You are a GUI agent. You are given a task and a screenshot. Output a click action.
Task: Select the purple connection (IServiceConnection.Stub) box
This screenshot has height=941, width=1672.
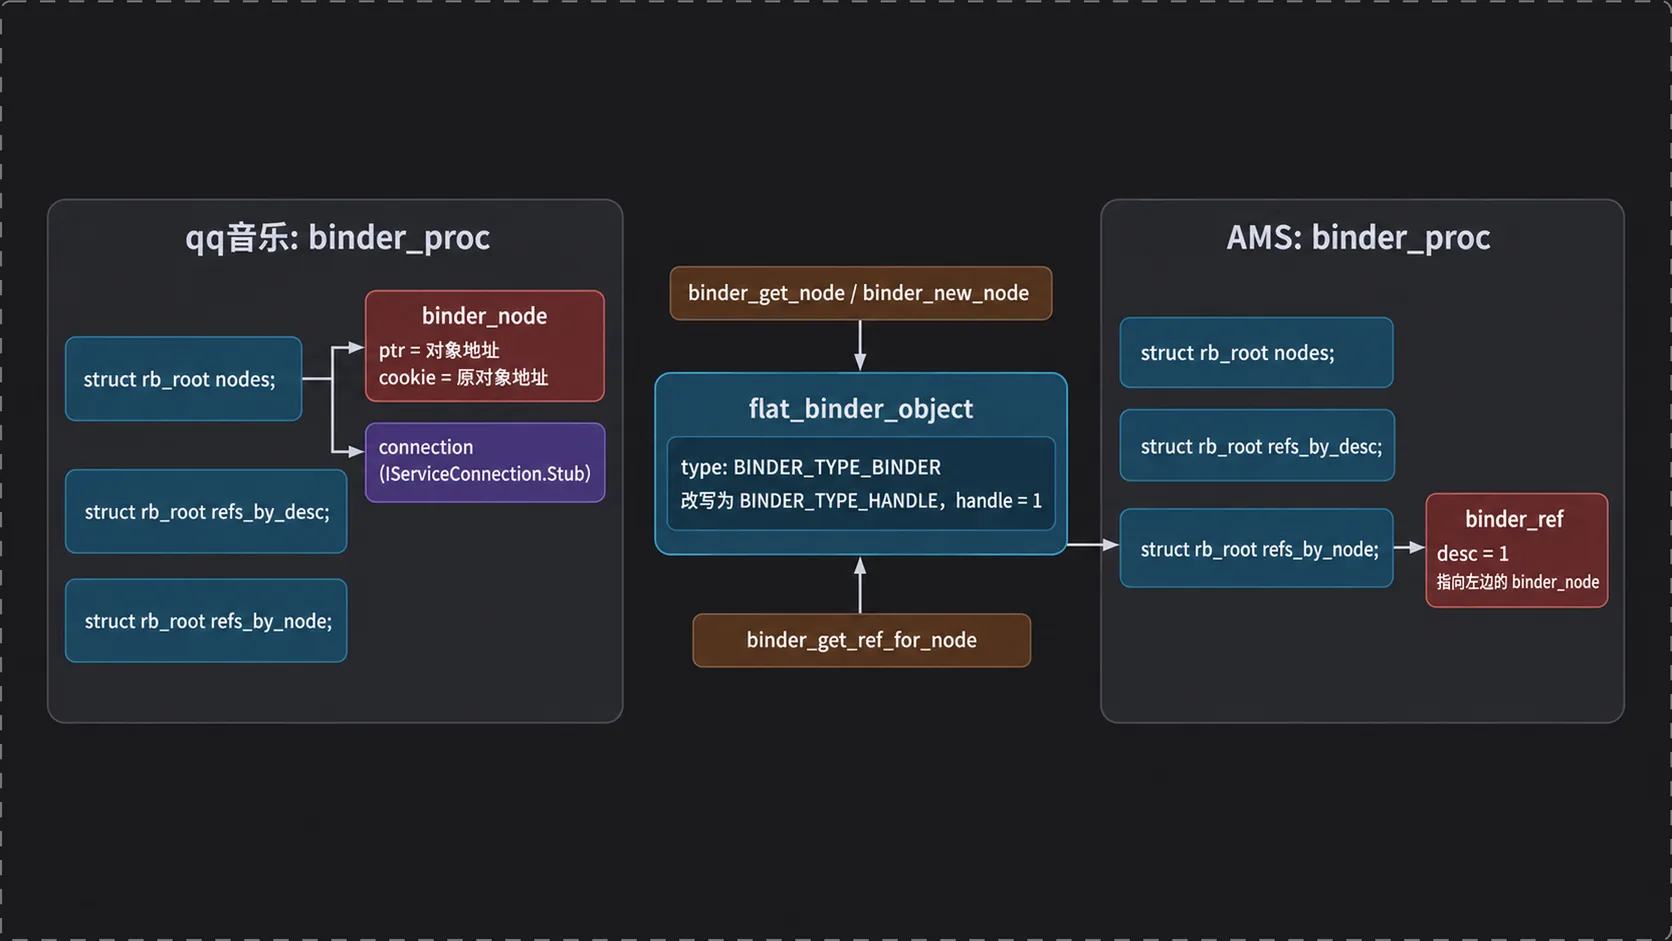[485, 462]
